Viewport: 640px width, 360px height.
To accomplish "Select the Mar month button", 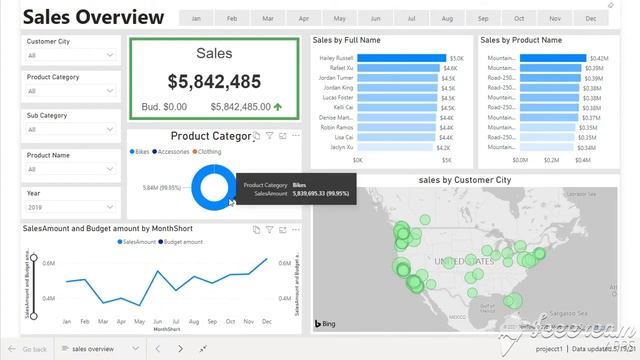I will 268,18.
